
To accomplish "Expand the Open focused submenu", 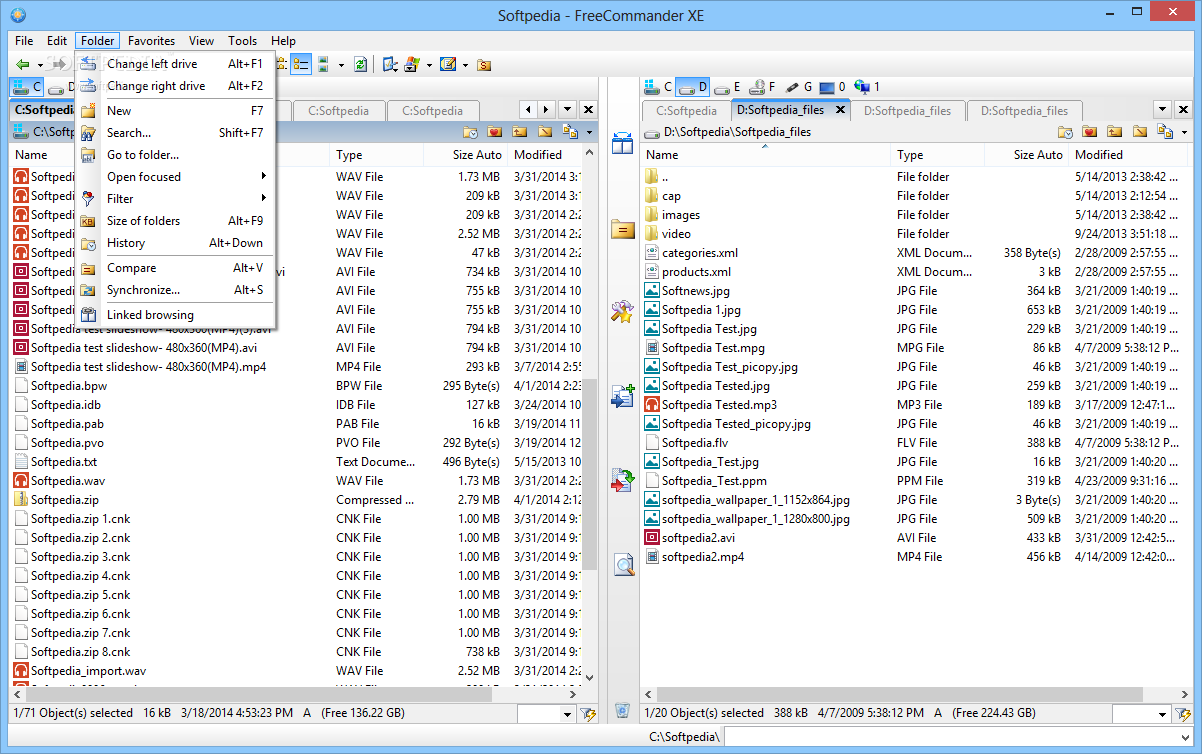I will 175,176.
